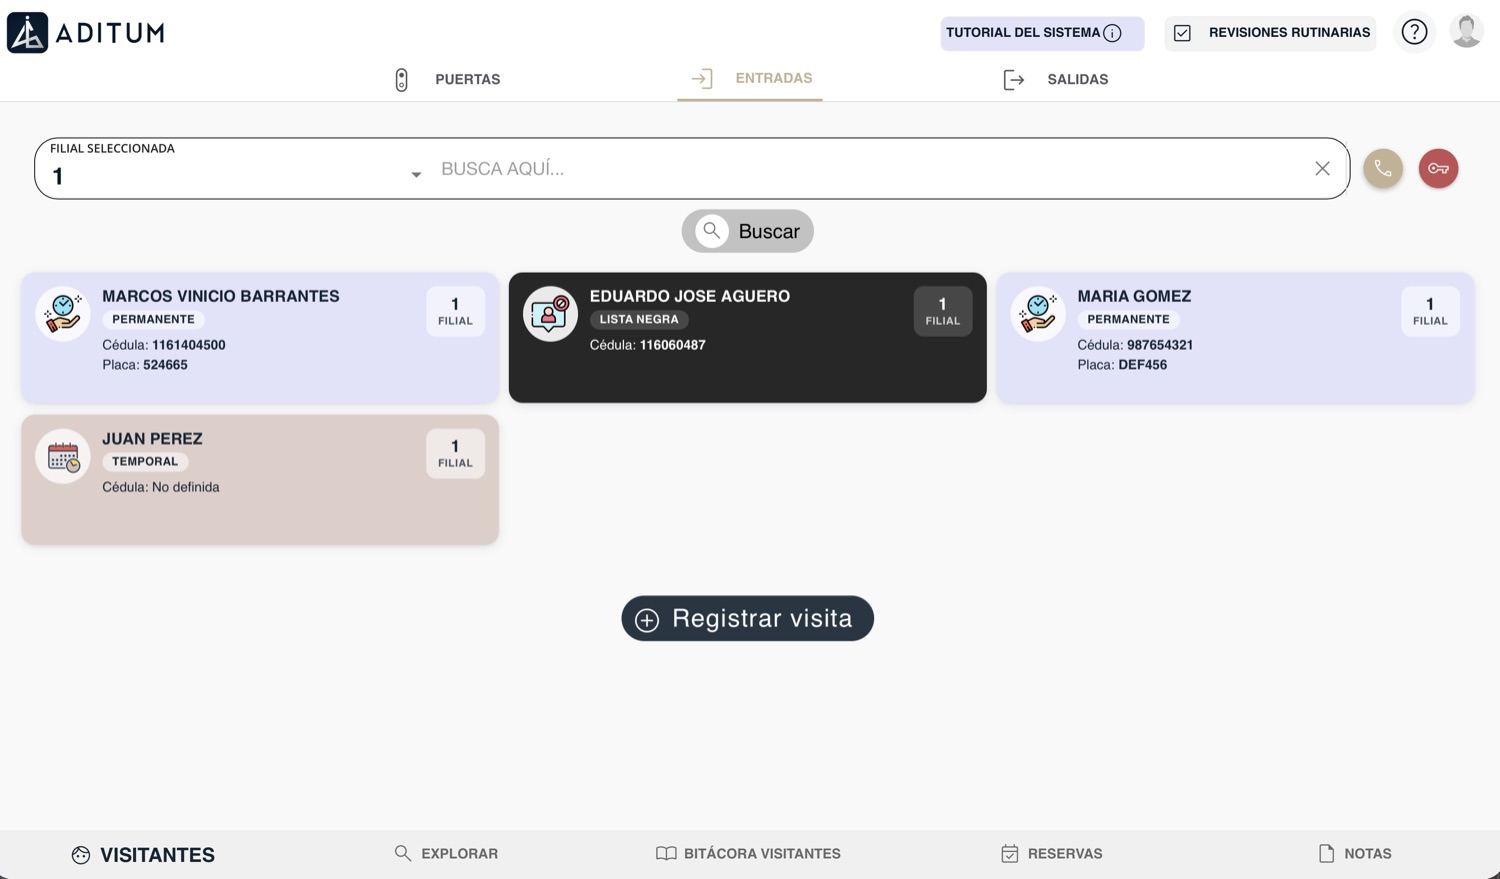The image size is (1500, 879).
Task: Switch to the Salidas tab
Action: coord(1055,79)
